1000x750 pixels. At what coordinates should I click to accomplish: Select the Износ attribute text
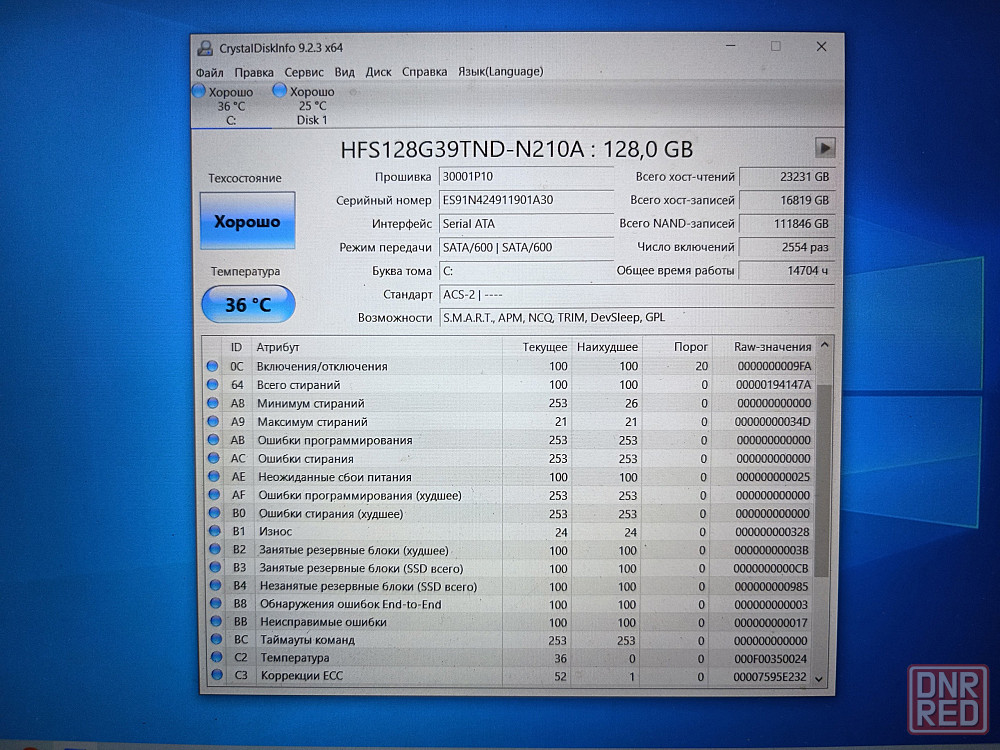point(275,531)
